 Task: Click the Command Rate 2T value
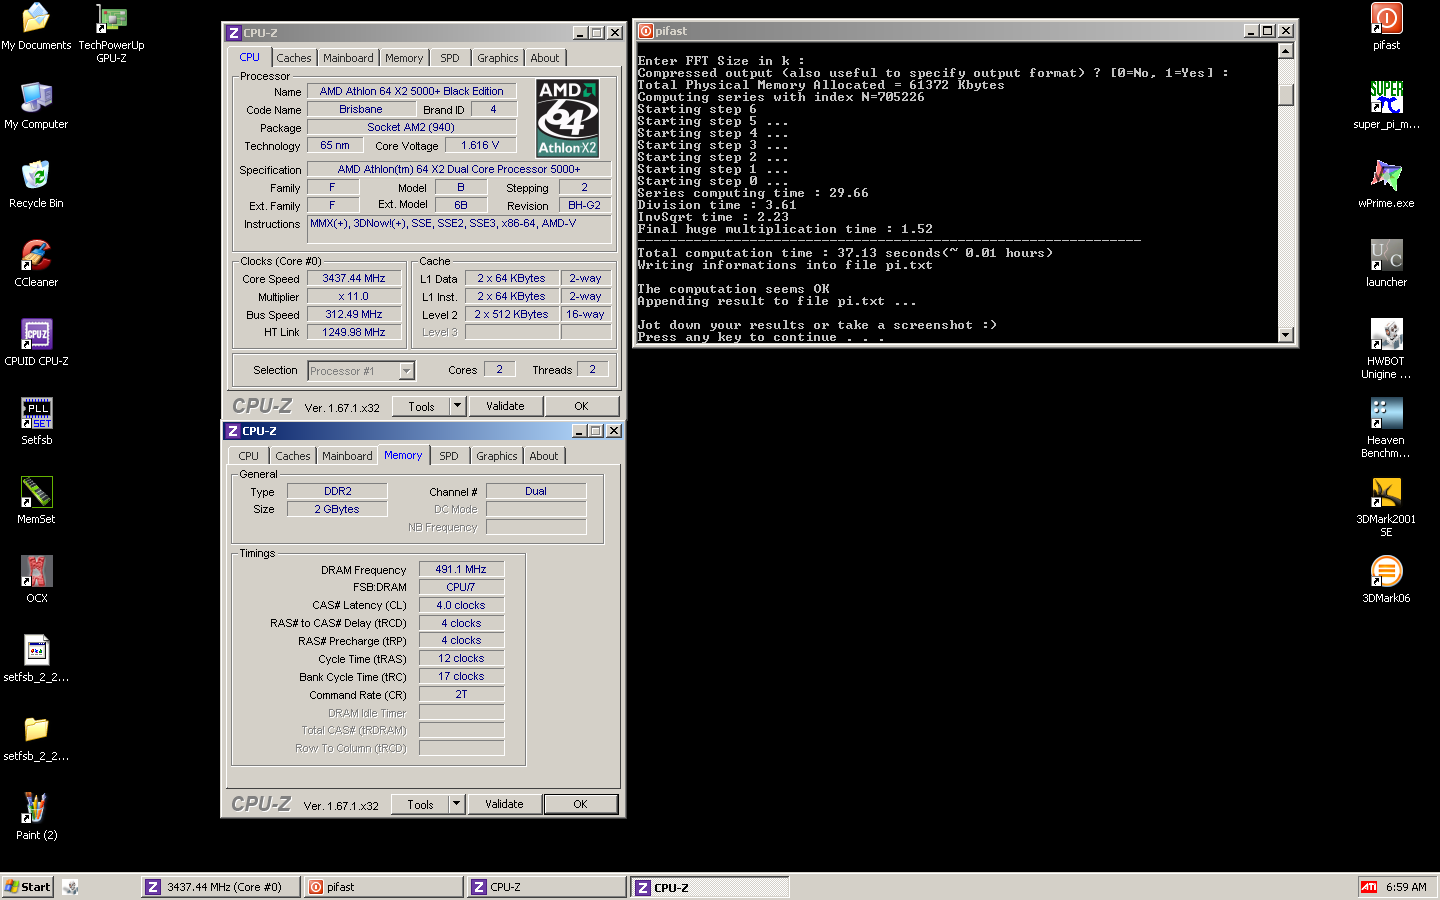[x=461, y=694]
